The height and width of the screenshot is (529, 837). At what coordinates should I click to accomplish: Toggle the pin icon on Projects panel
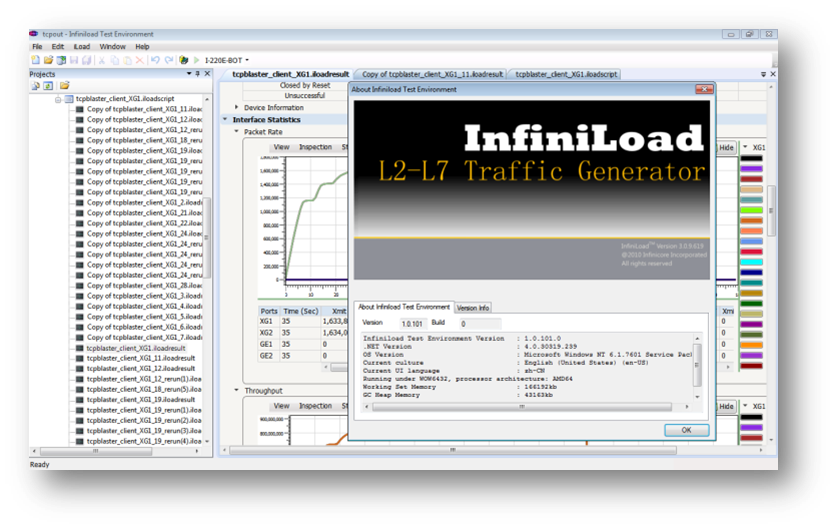click(198, 74)
